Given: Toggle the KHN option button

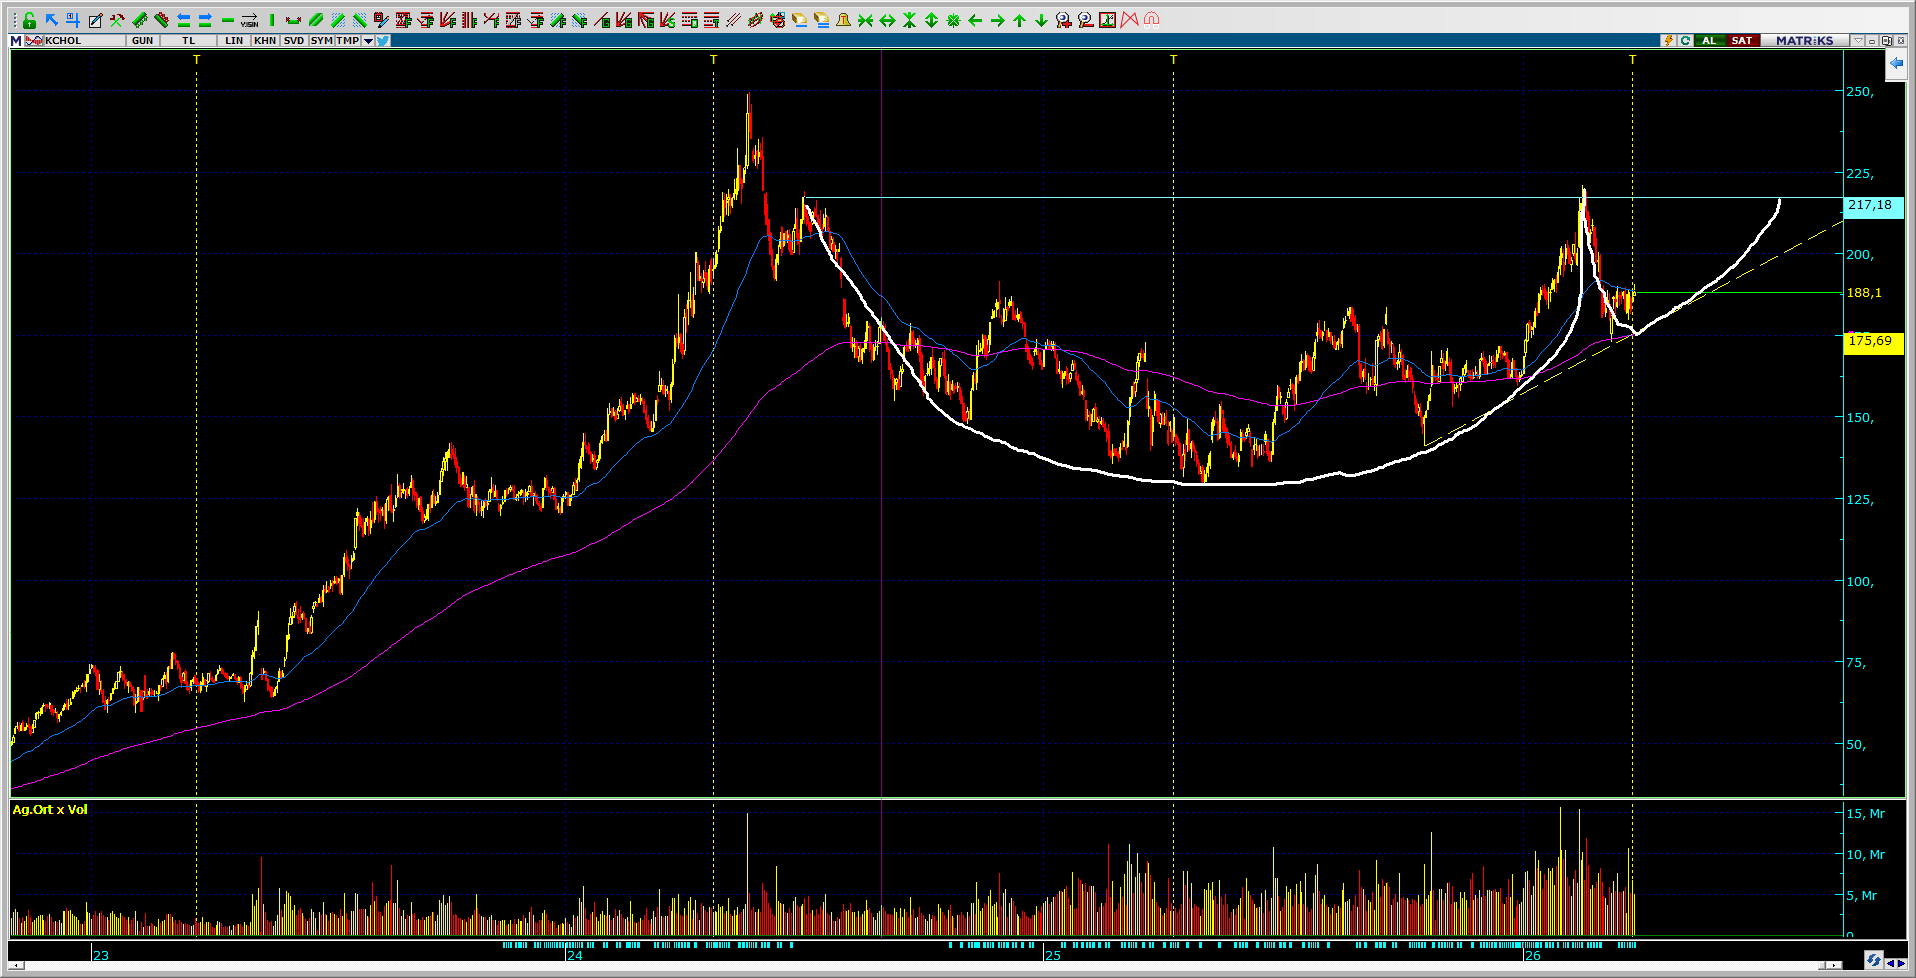Looking at the screenshot, I should [264, 41].
